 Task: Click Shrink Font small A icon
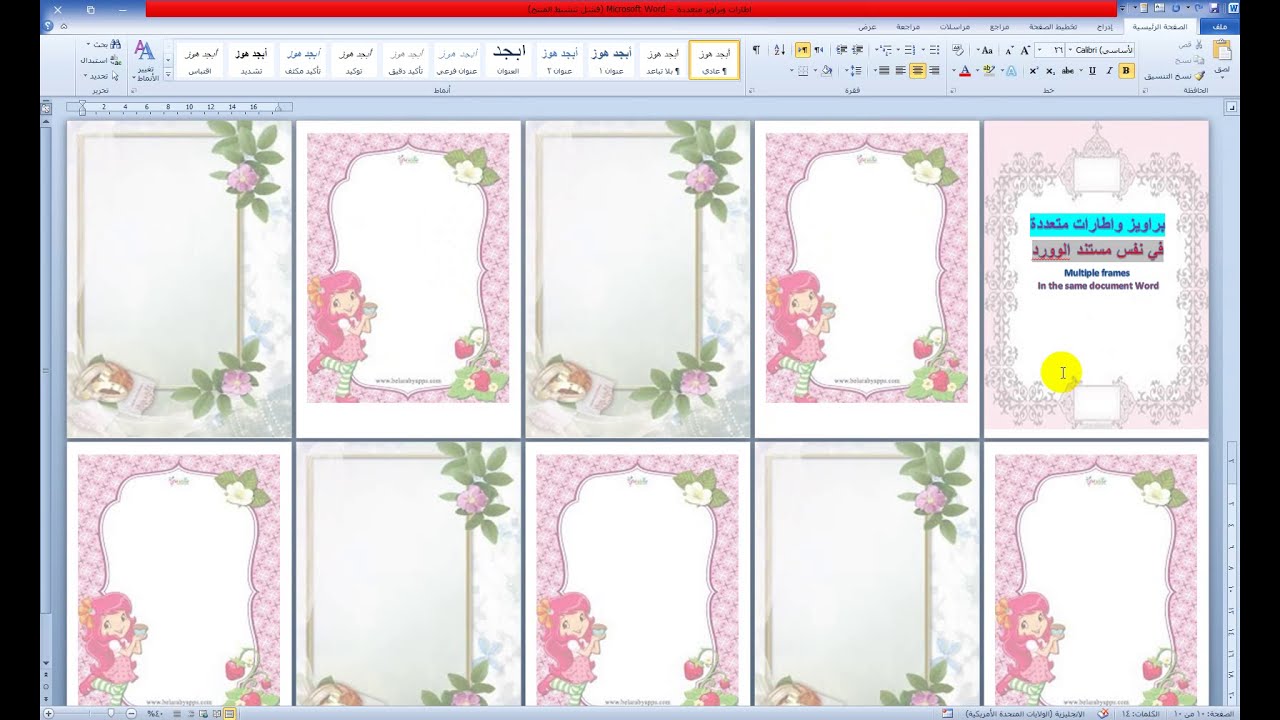1009,49
